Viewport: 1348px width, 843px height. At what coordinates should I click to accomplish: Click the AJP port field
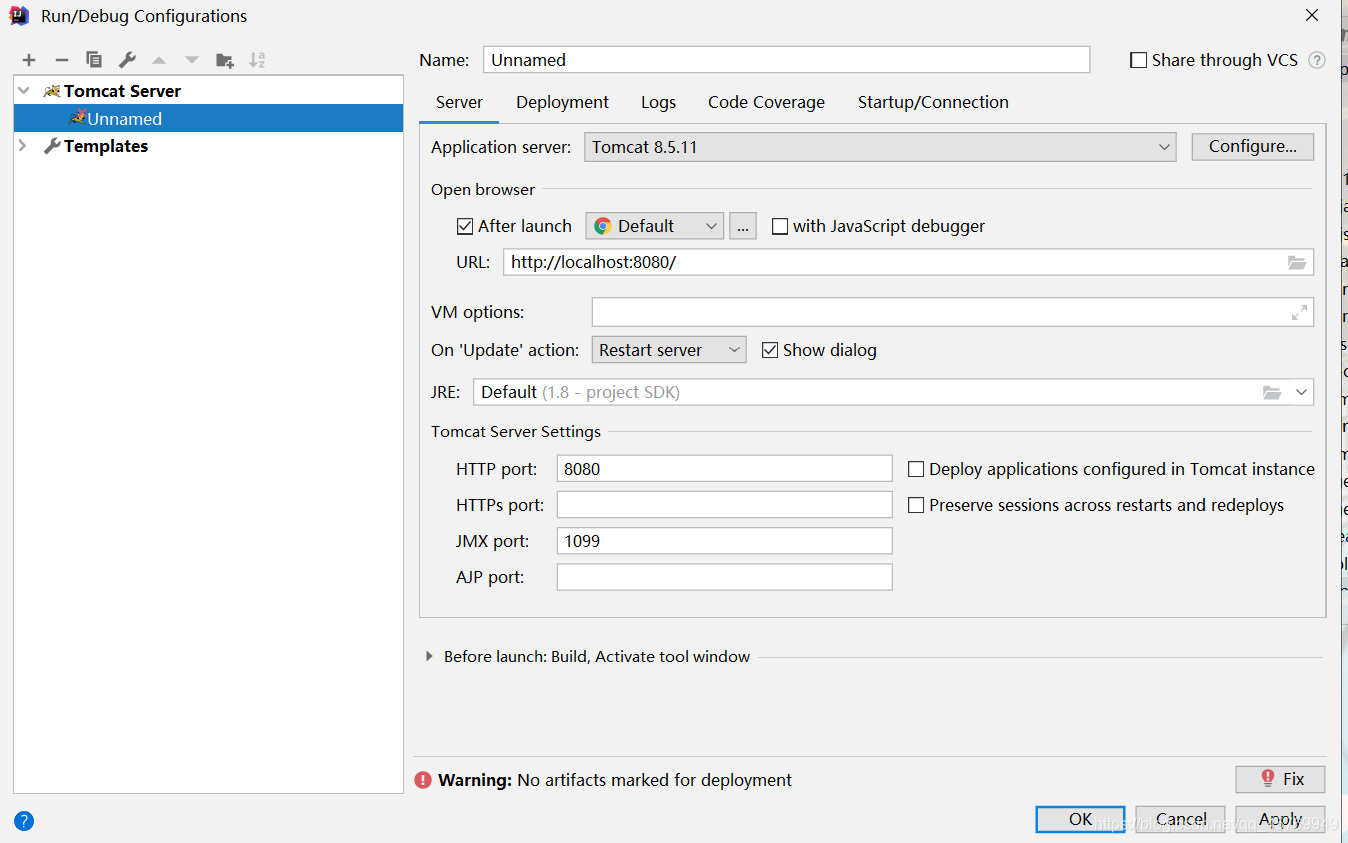point(724,577)
